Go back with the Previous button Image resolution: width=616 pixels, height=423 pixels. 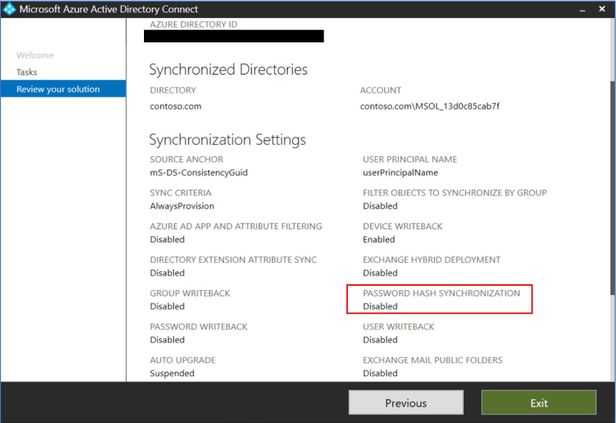click(x=406, y=403)
